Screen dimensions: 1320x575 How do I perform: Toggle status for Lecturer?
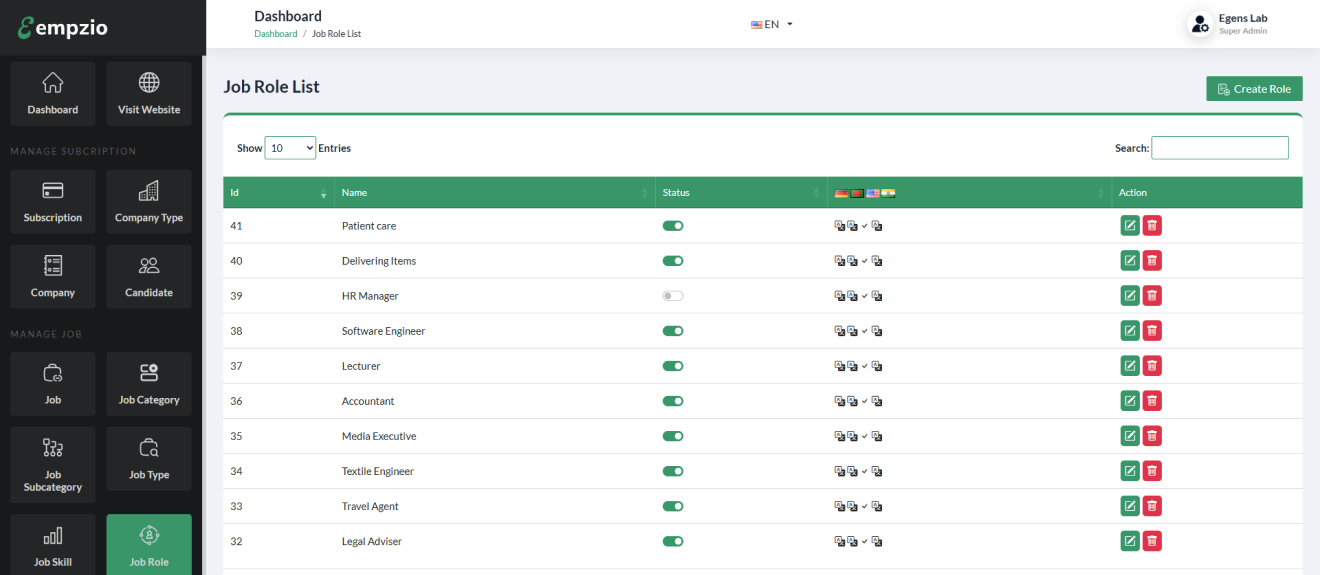coord(673,366)
